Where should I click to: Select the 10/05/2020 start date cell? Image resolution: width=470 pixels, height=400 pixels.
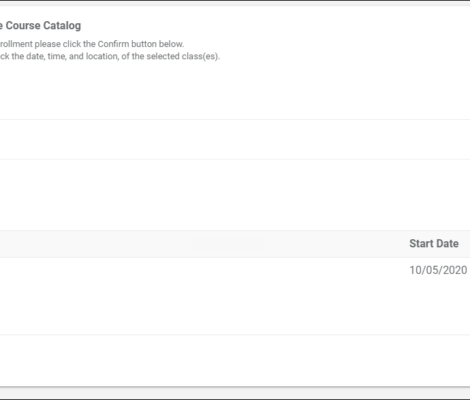click(x=438, y=270)
